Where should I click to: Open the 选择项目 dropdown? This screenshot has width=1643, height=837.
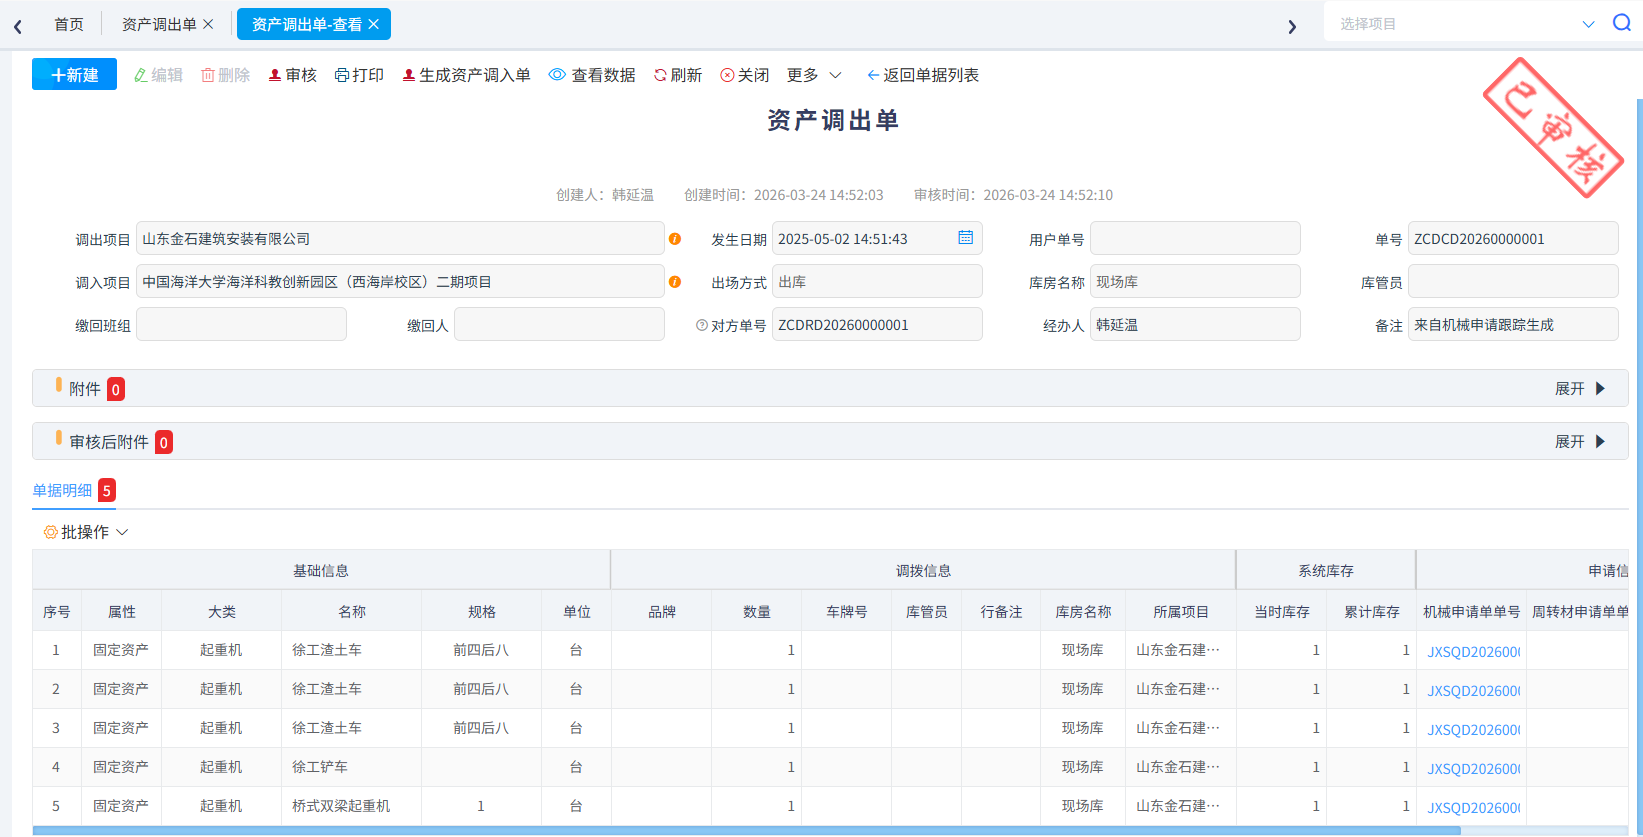tap(1466, 23)
